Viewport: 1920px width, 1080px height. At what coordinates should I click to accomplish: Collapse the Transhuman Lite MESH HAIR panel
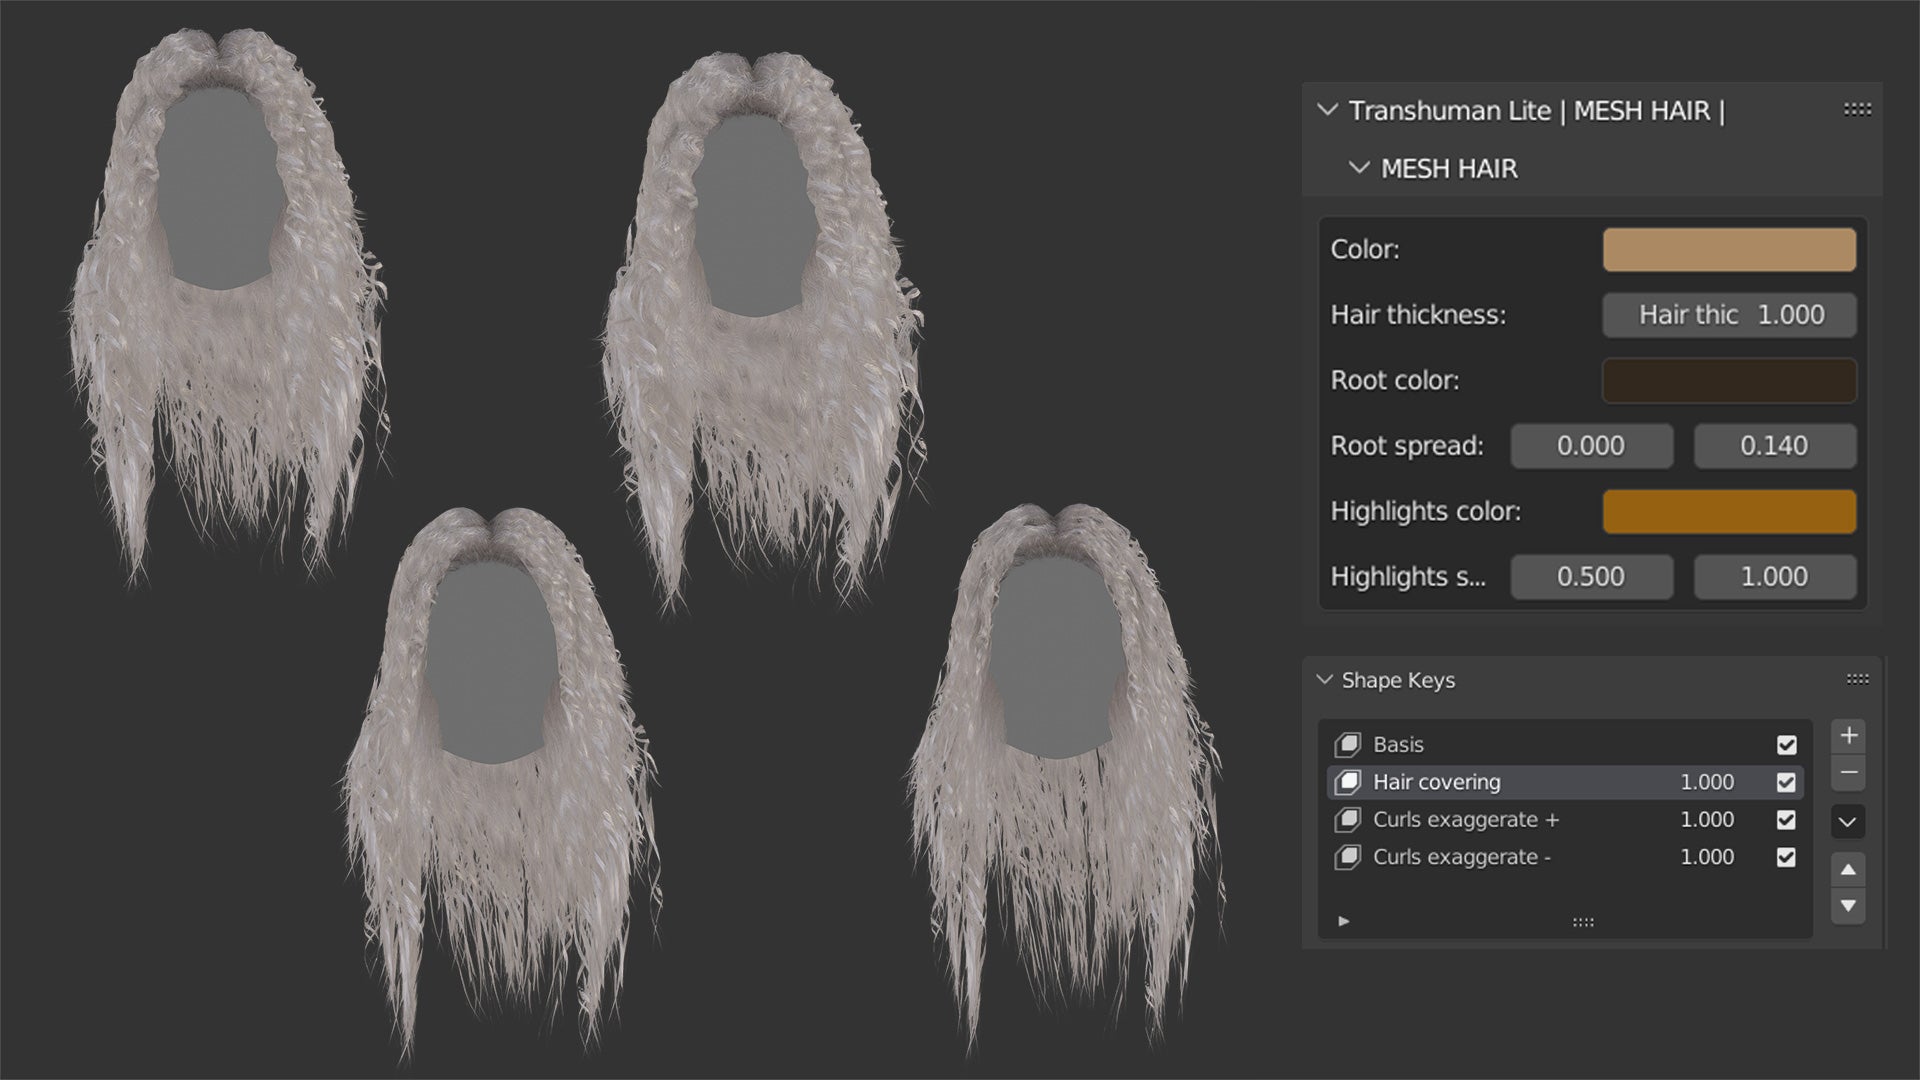1328,110
